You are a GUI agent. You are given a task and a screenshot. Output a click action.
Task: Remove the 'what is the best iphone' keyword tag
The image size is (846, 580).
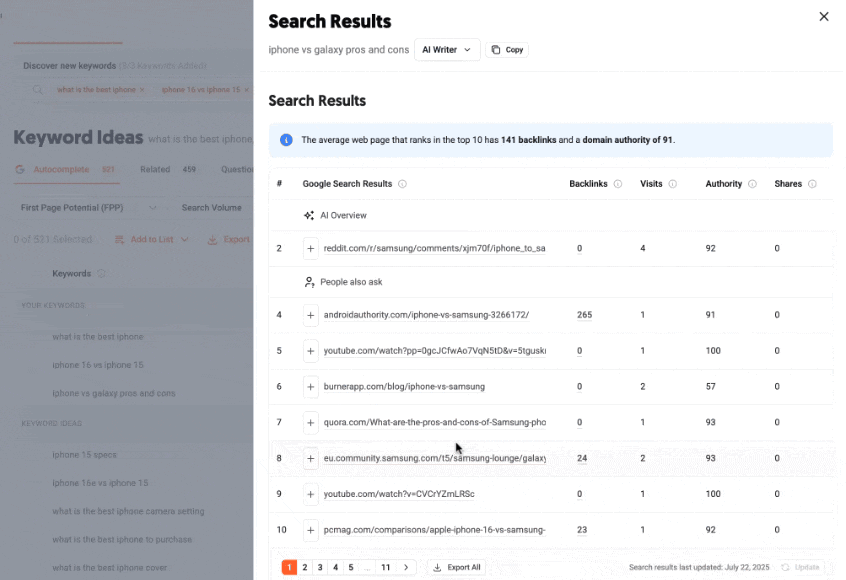click(142, 90)
